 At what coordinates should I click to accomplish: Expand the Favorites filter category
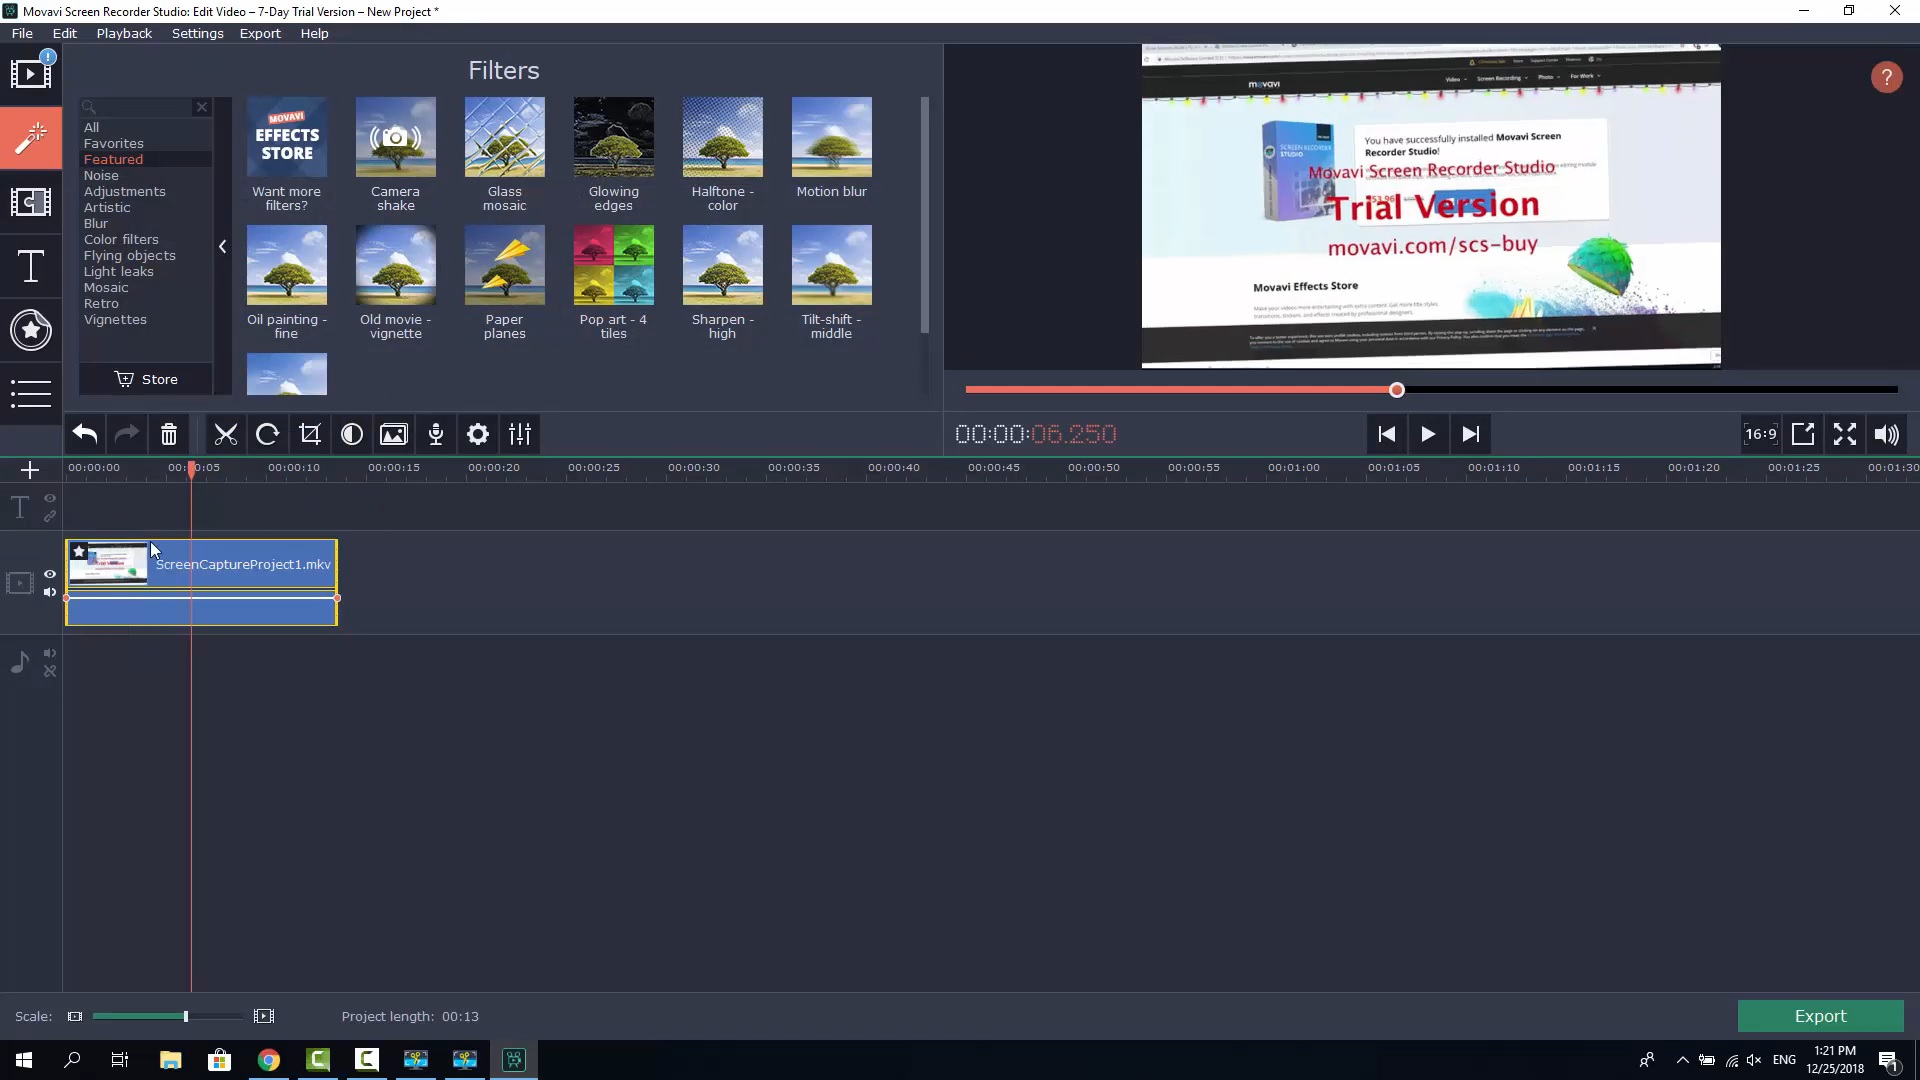[x=112, y=142]
